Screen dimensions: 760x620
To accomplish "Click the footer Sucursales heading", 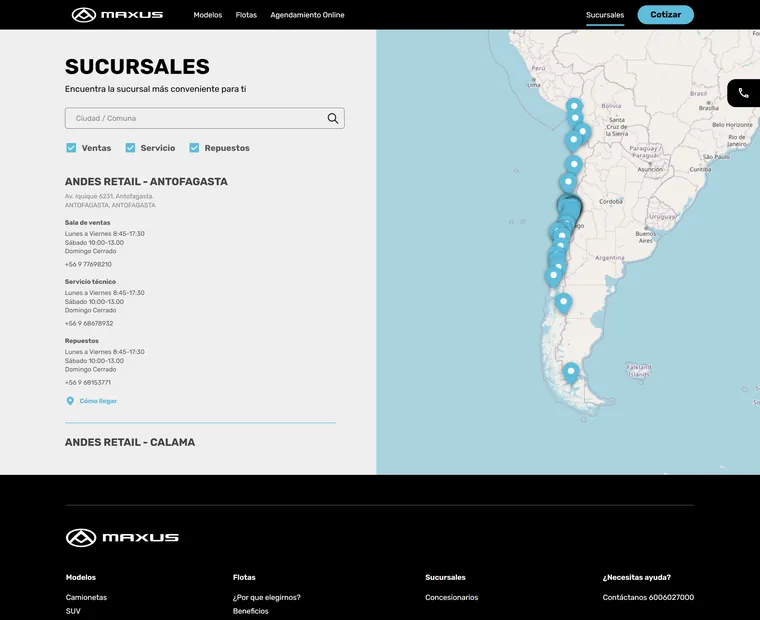I will [445, 577].
